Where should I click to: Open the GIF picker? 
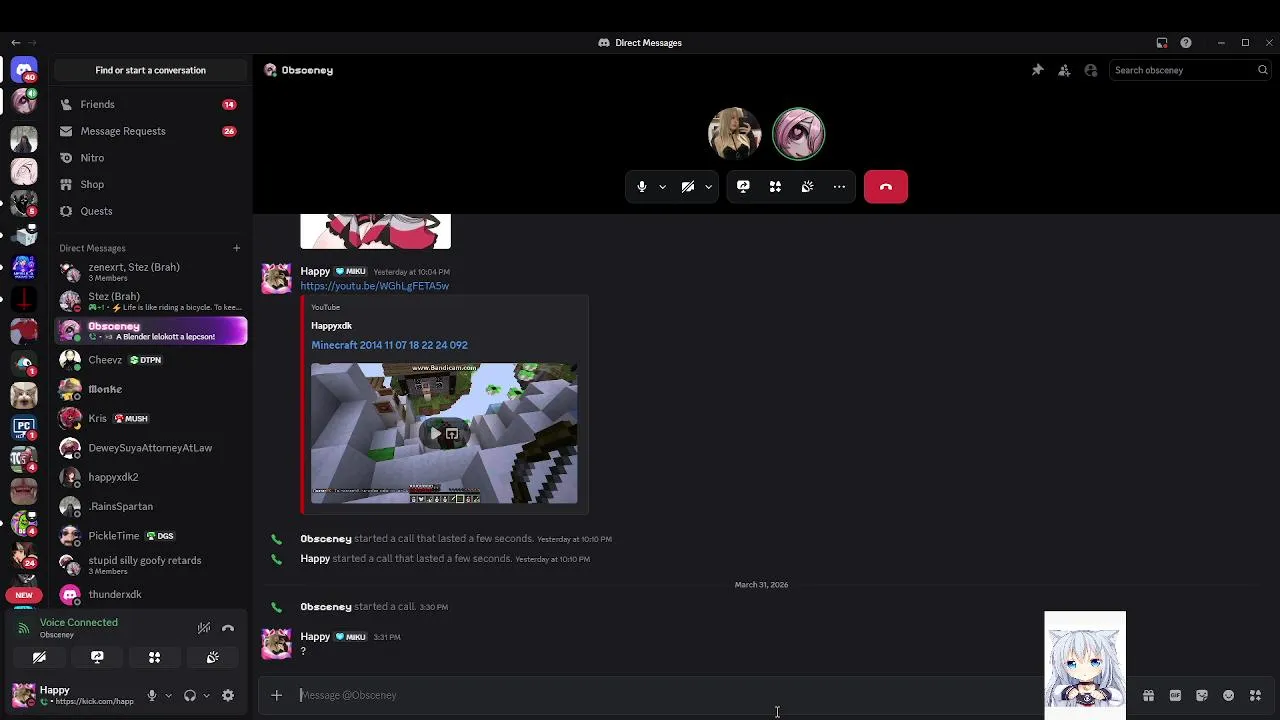click(1175, 695)
